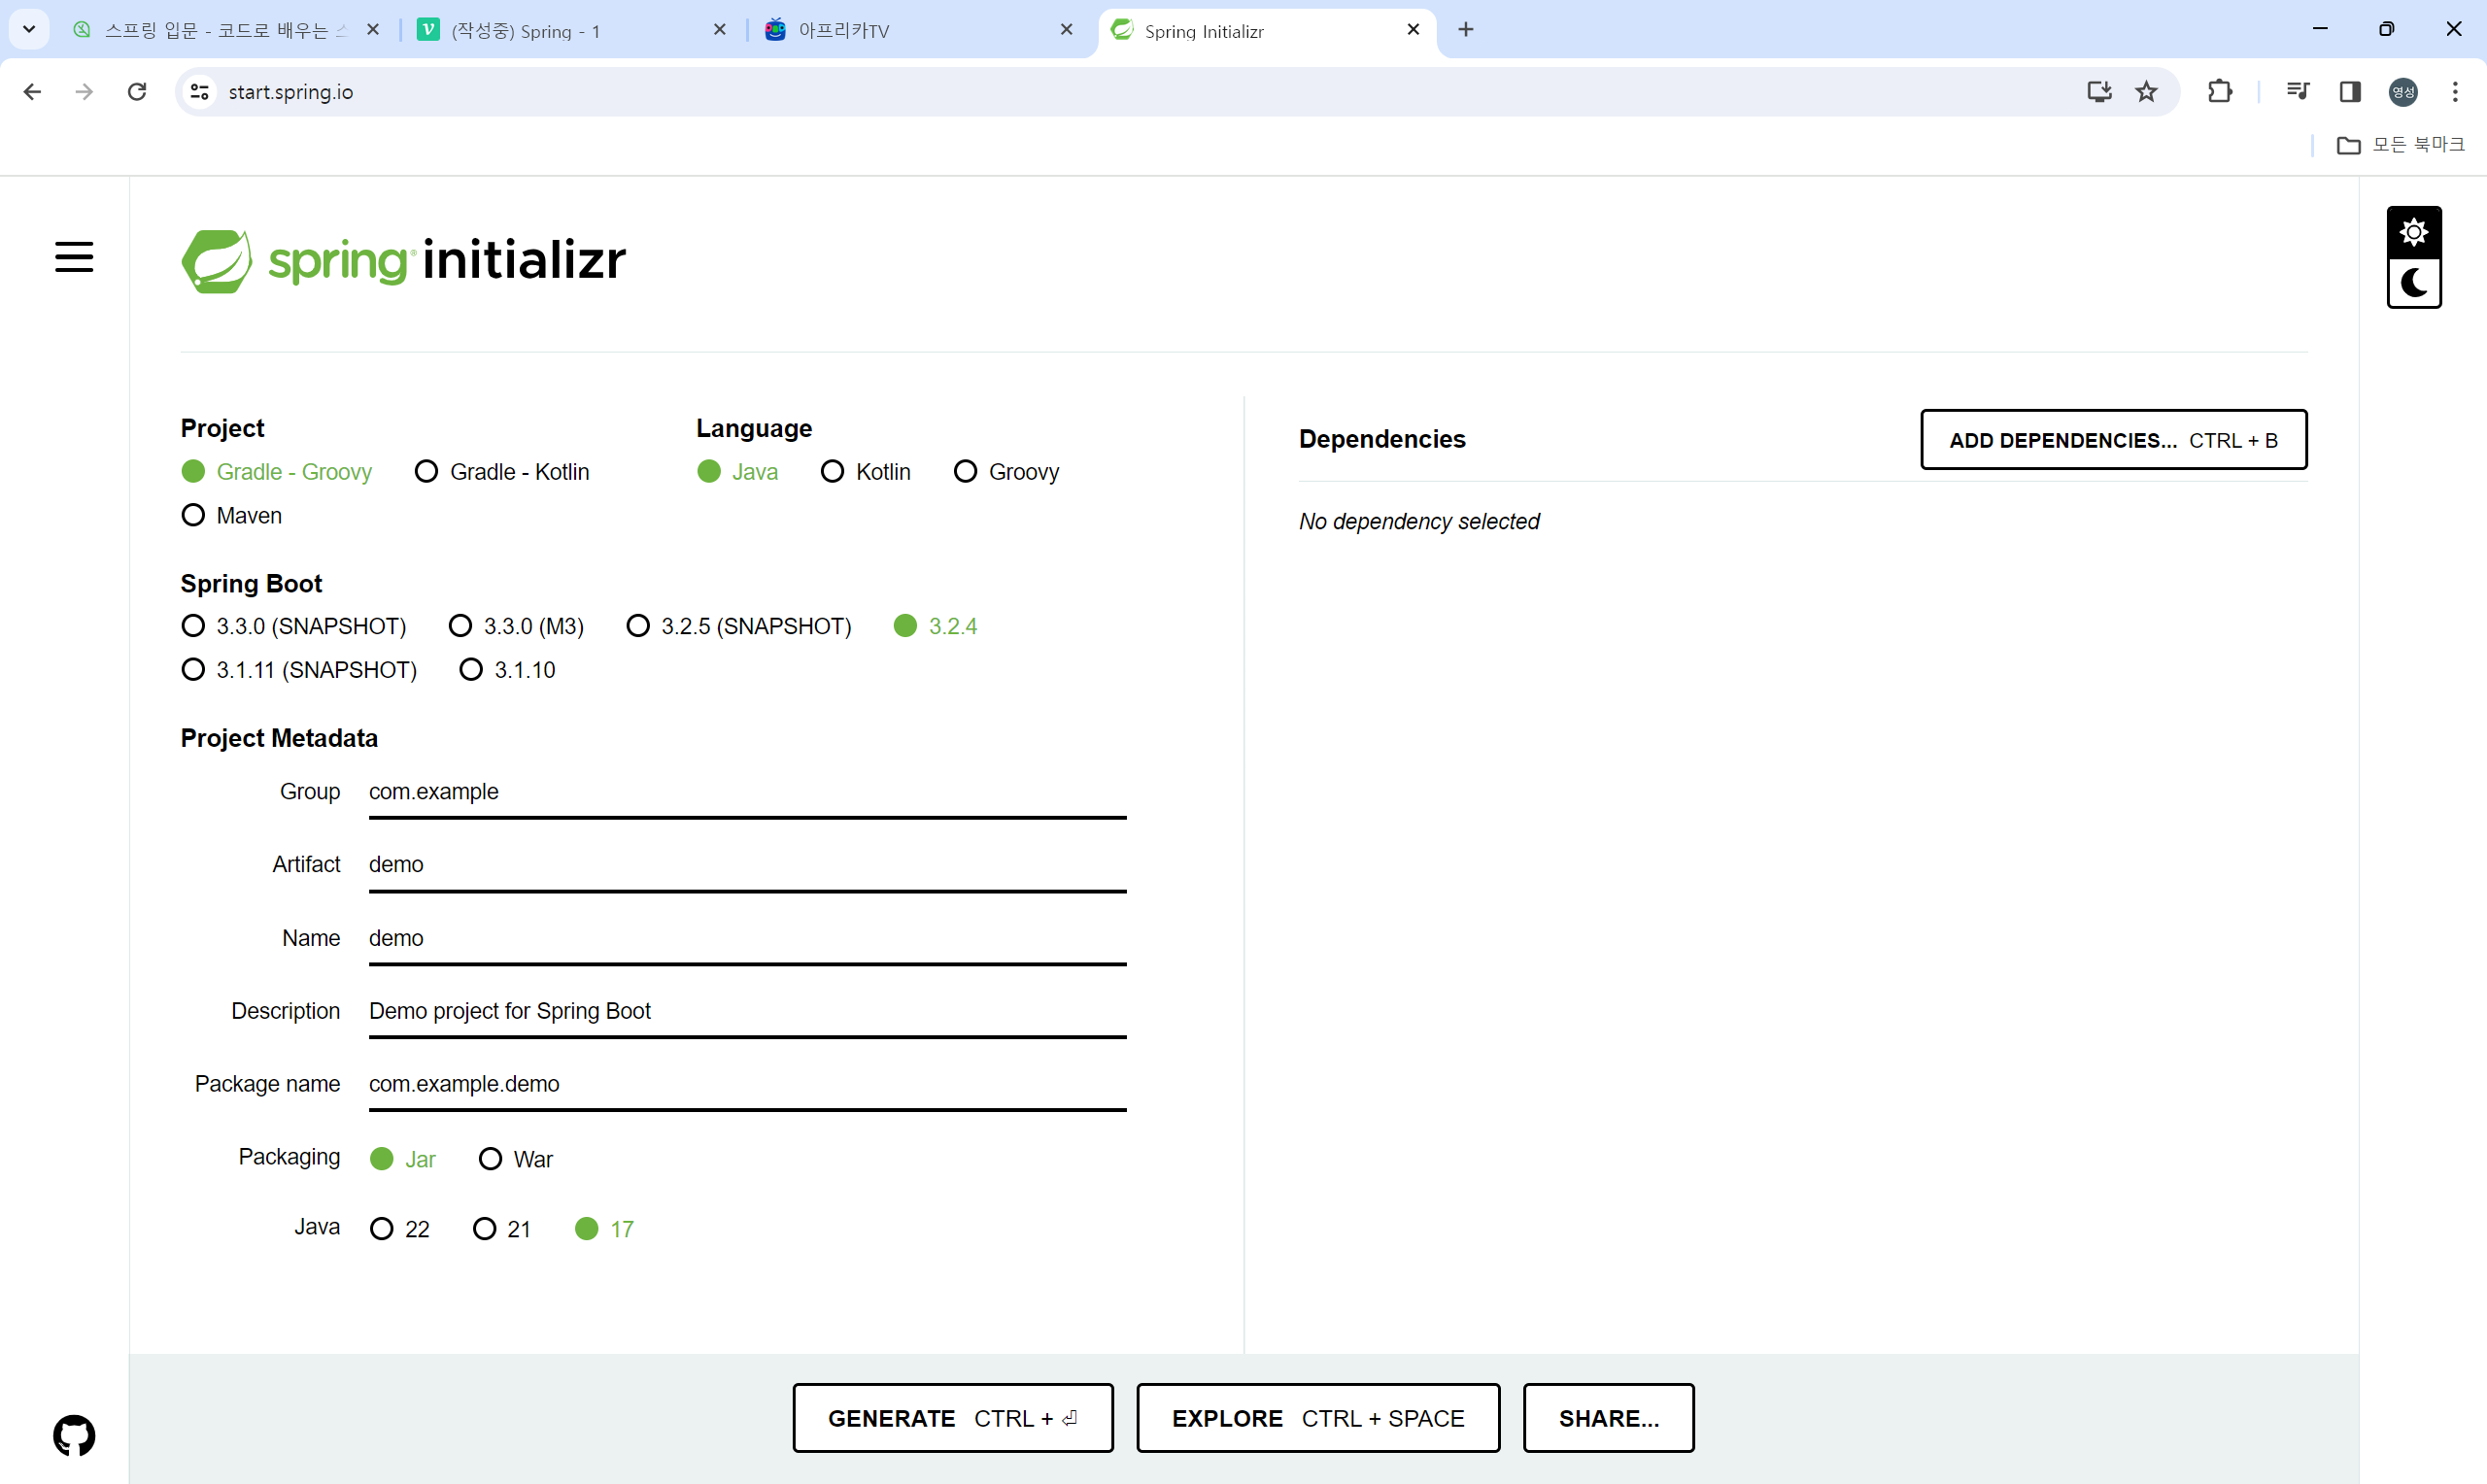Open Chrome three-dot menu
The image size is (2487, 1484).
(x=2455, y=92)
